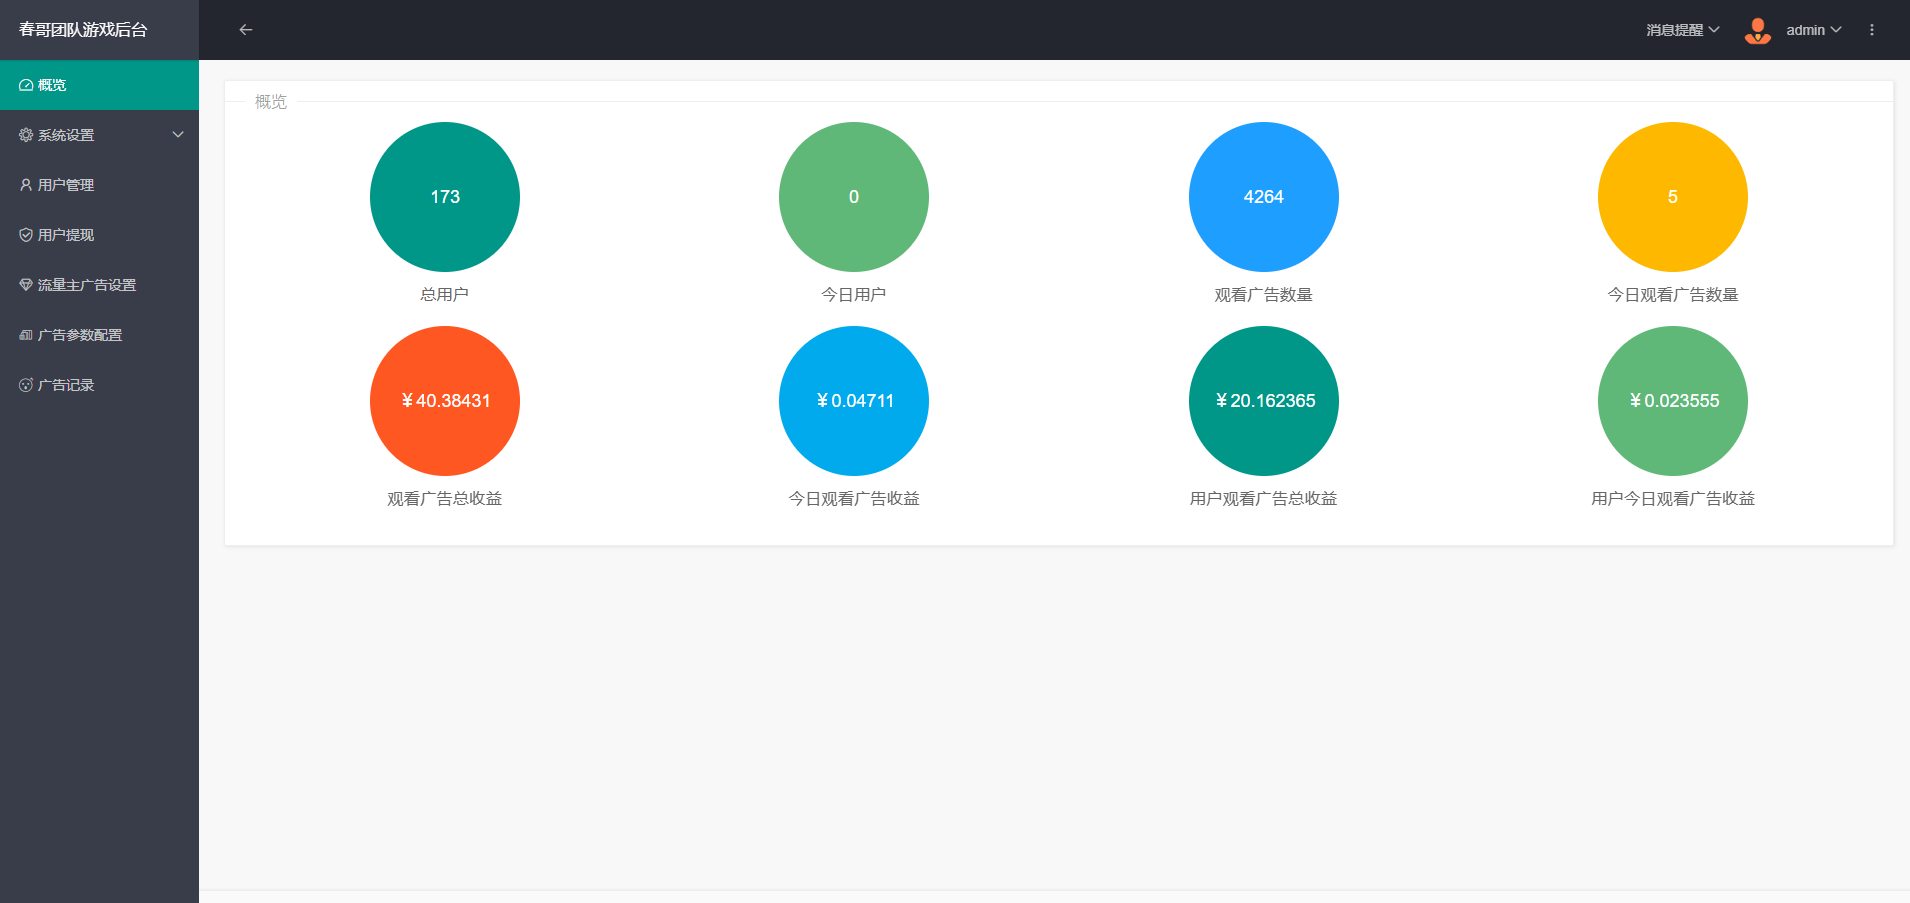Open the 消息提醒 dropdown
1910x903 pixels.
(1683, 30)
